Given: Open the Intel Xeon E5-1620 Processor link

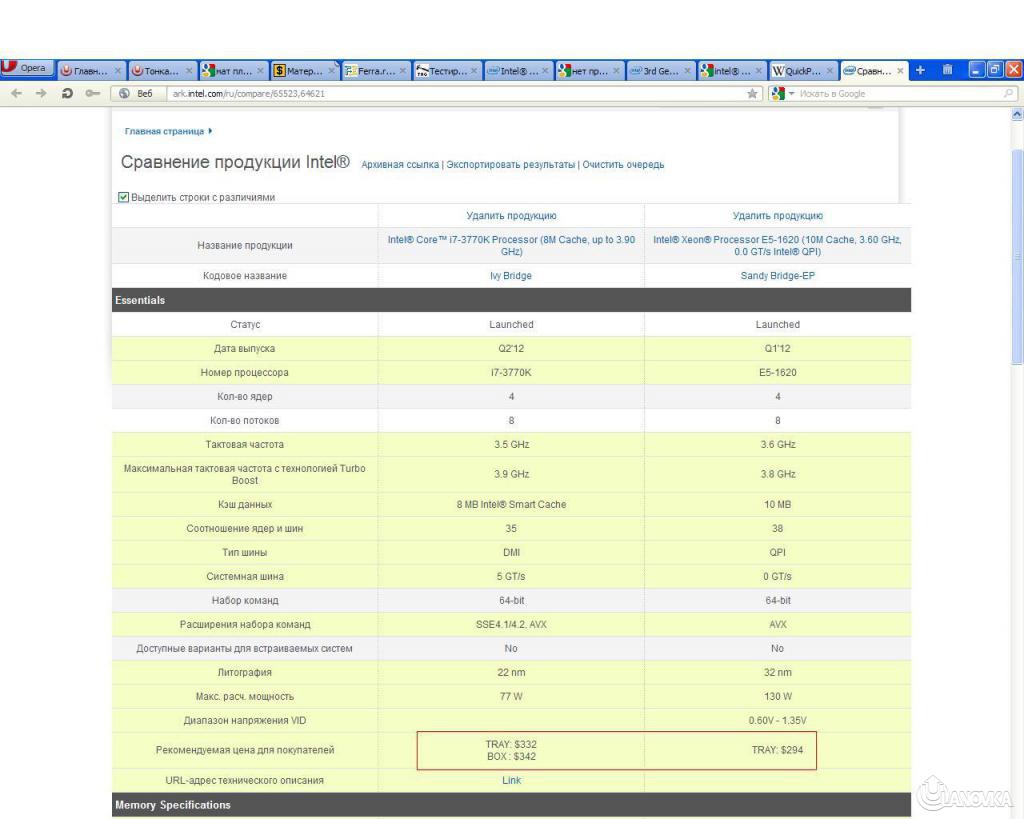Looking at the screenshot, I should pyautogui.click(x=778, y=246).
